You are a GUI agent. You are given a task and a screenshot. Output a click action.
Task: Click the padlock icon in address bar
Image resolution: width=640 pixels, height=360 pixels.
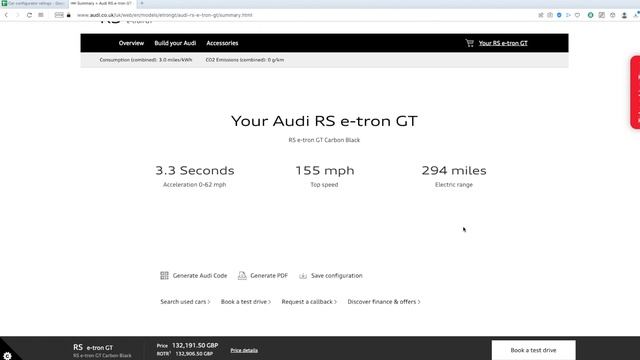click(69, 15)
